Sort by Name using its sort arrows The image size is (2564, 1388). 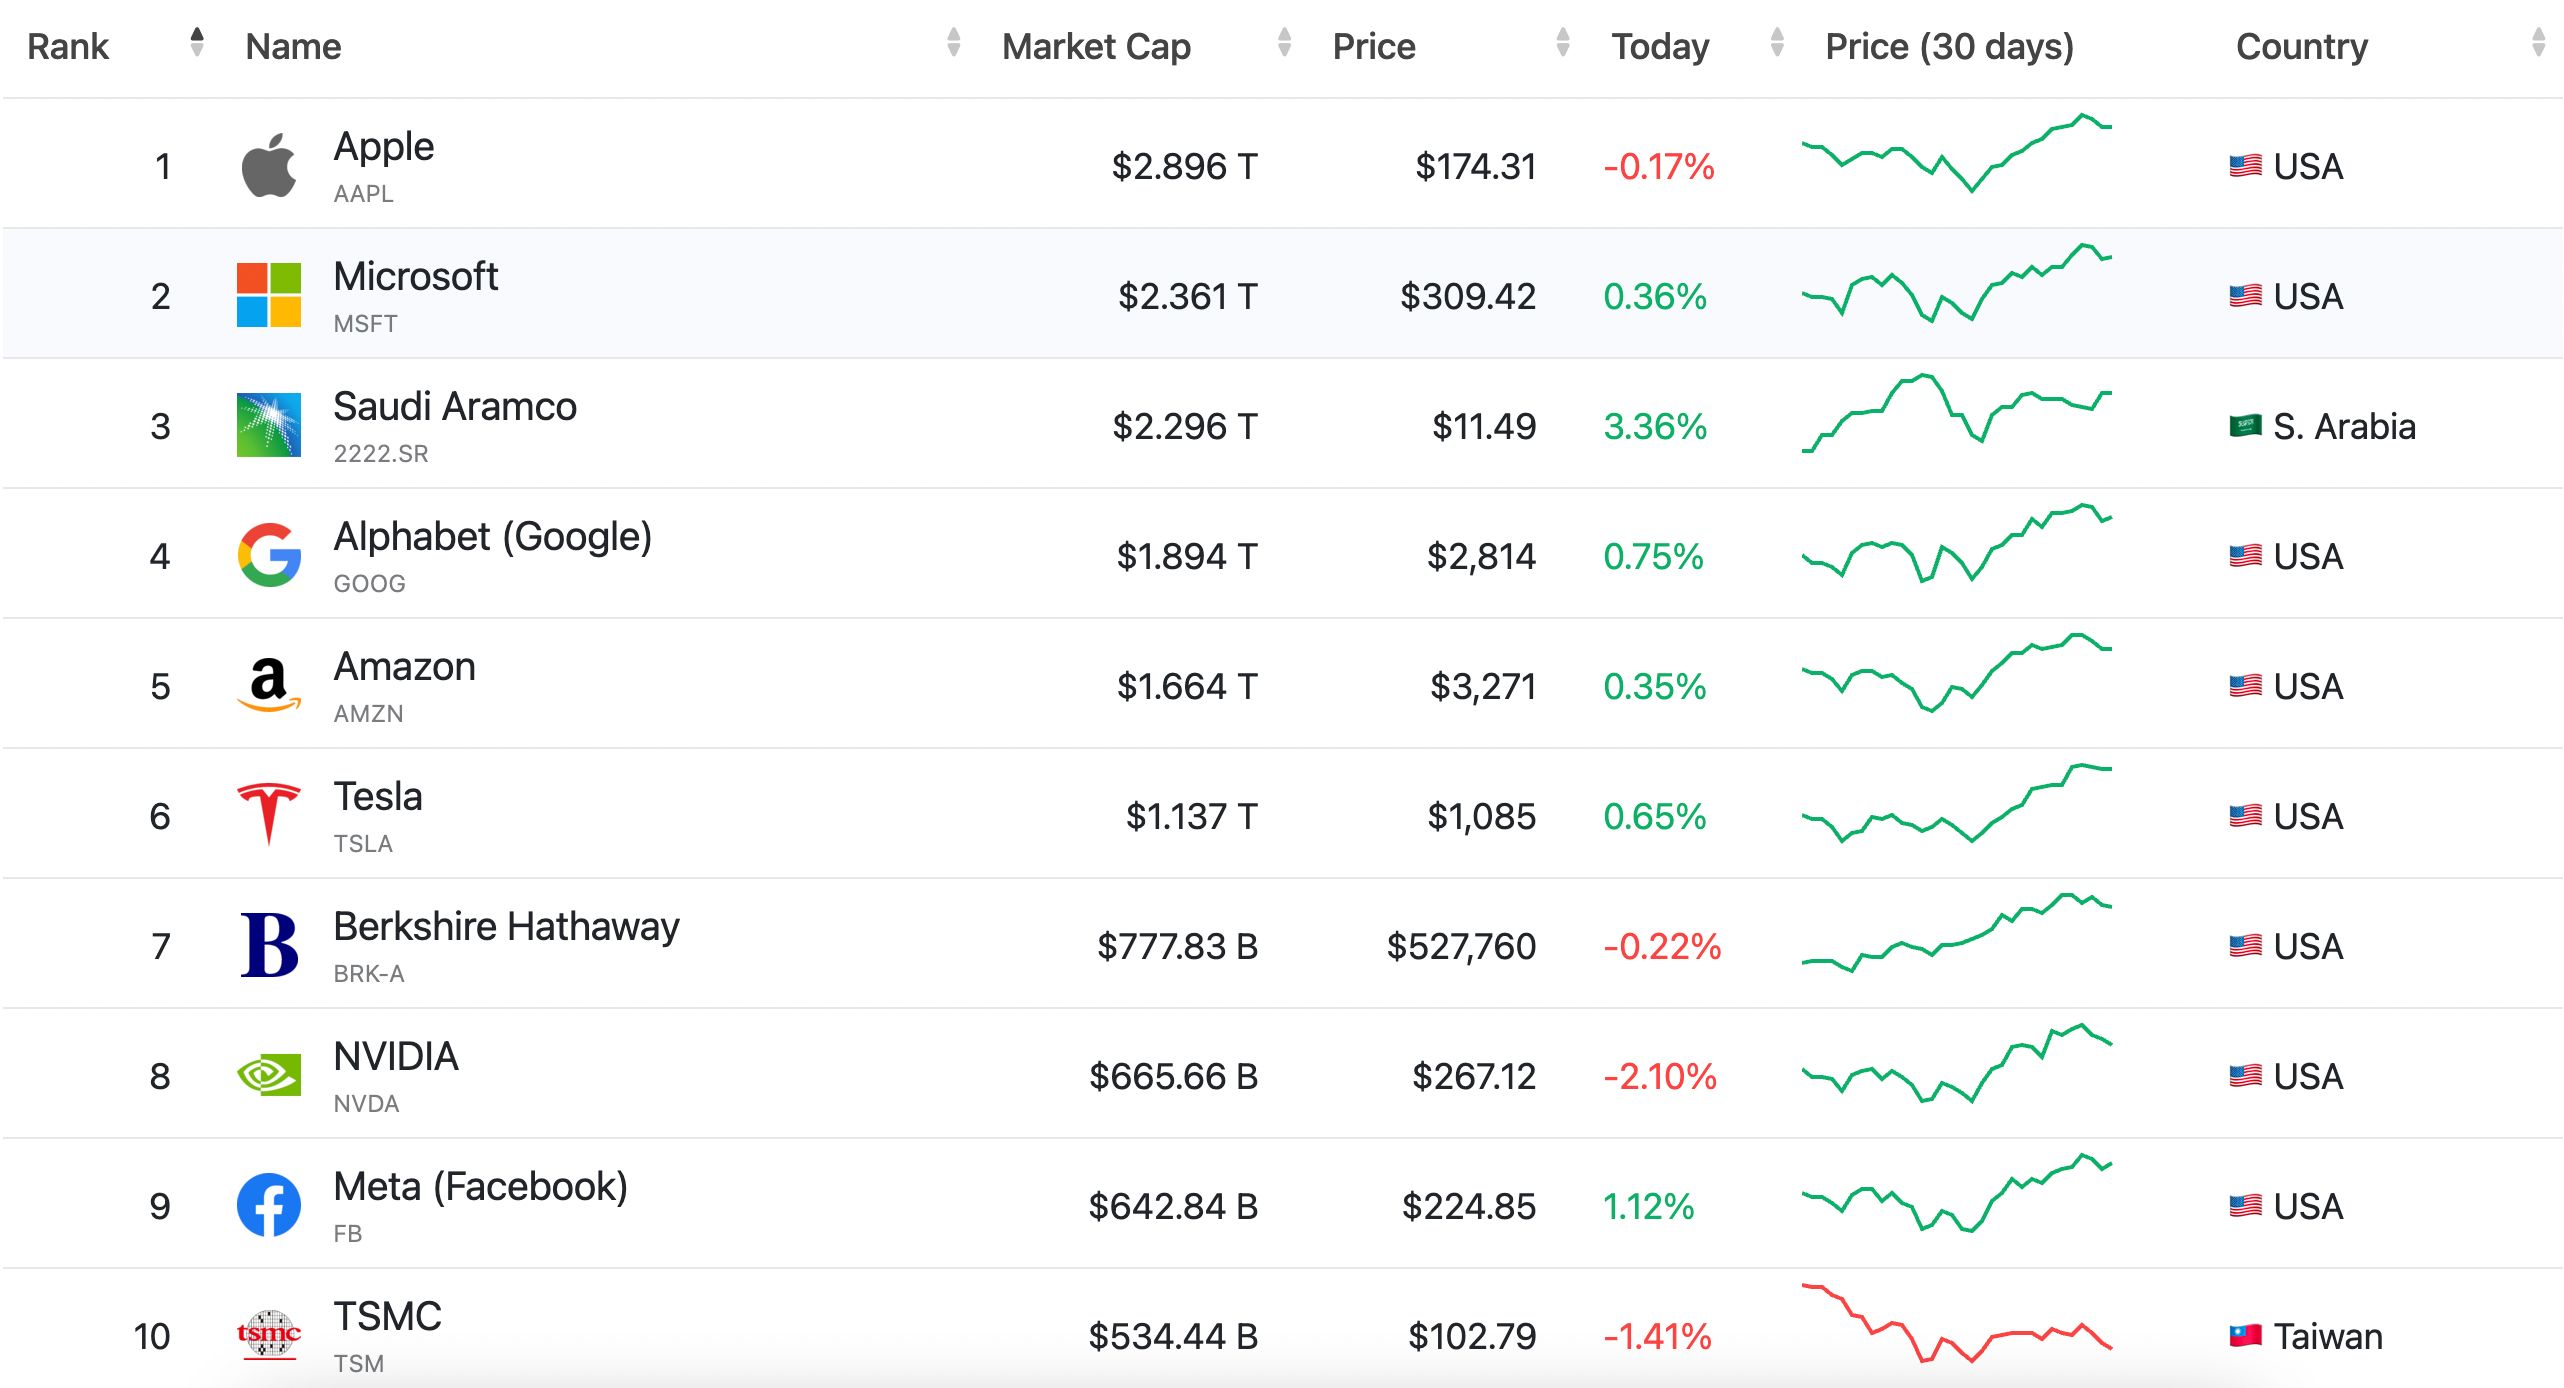[x=953, y=42]
